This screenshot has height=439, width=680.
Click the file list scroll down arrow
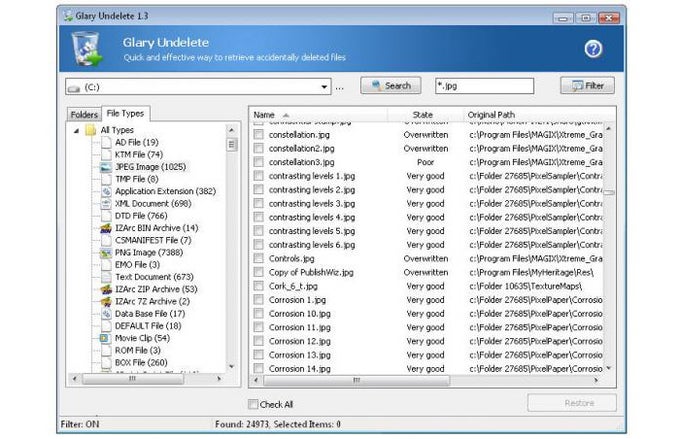click(x=609, y=368)
